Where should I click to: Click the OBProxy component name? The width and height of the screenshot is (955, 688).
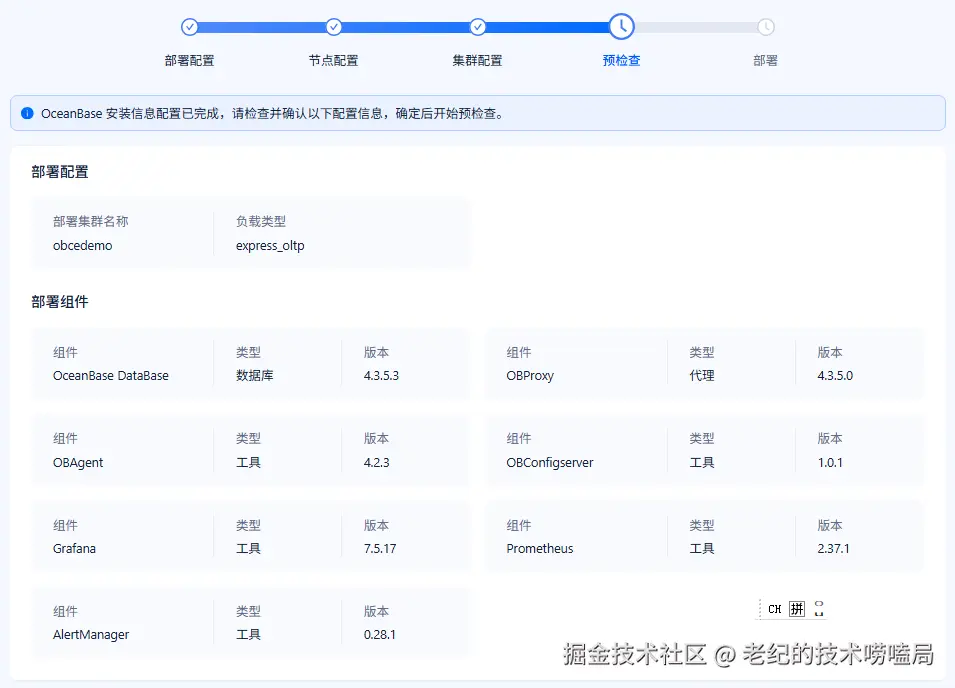tap(530, 376)
